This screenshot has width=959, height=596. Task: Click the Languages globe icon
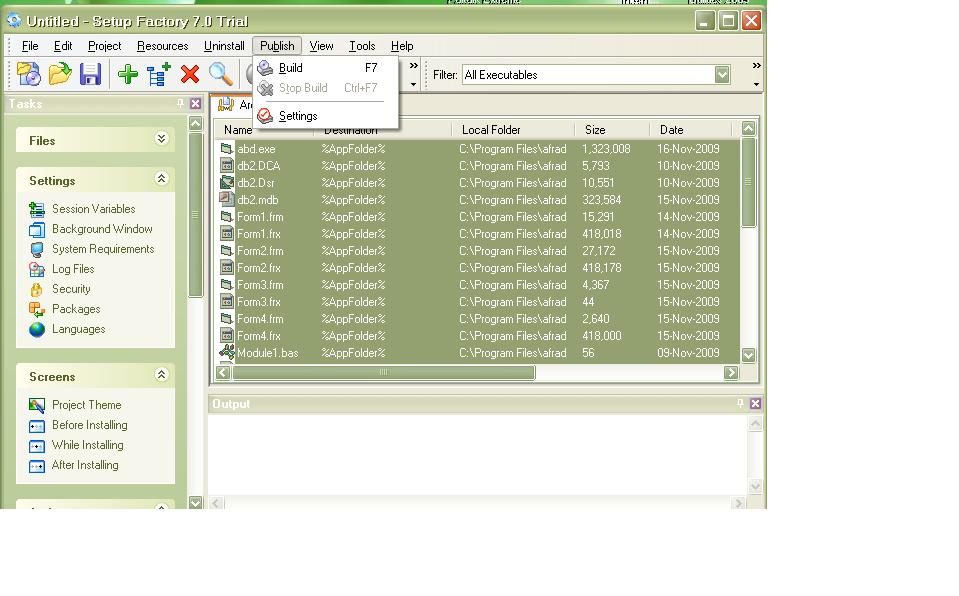(x=37, y=329)
